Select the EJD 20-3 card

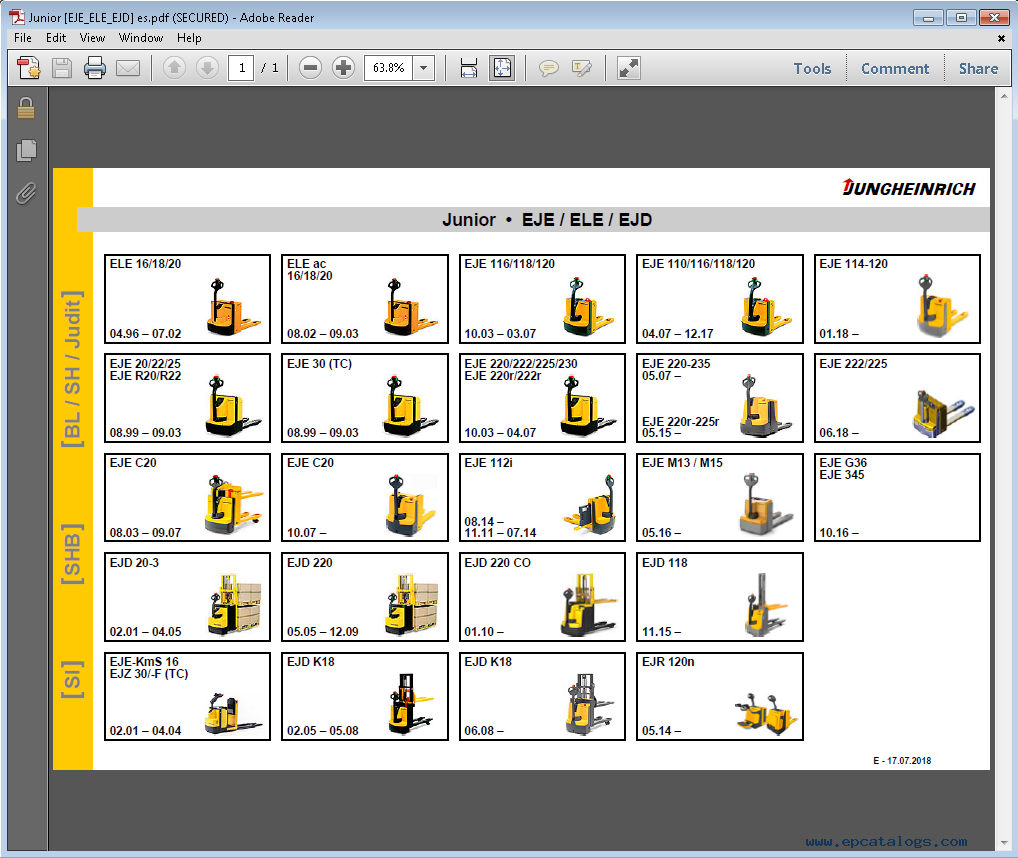pos(187,597)
